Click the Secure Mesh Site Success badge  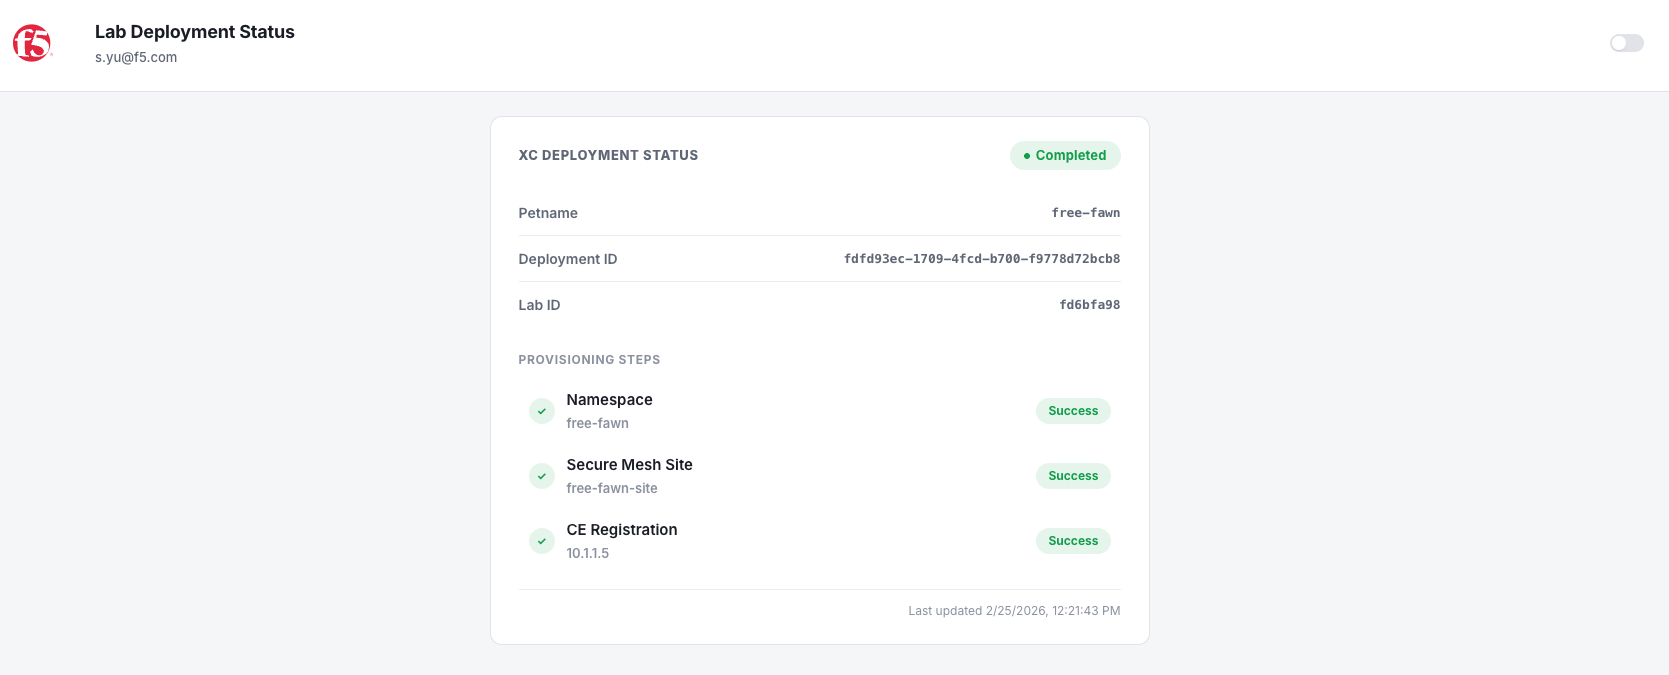1073,476
